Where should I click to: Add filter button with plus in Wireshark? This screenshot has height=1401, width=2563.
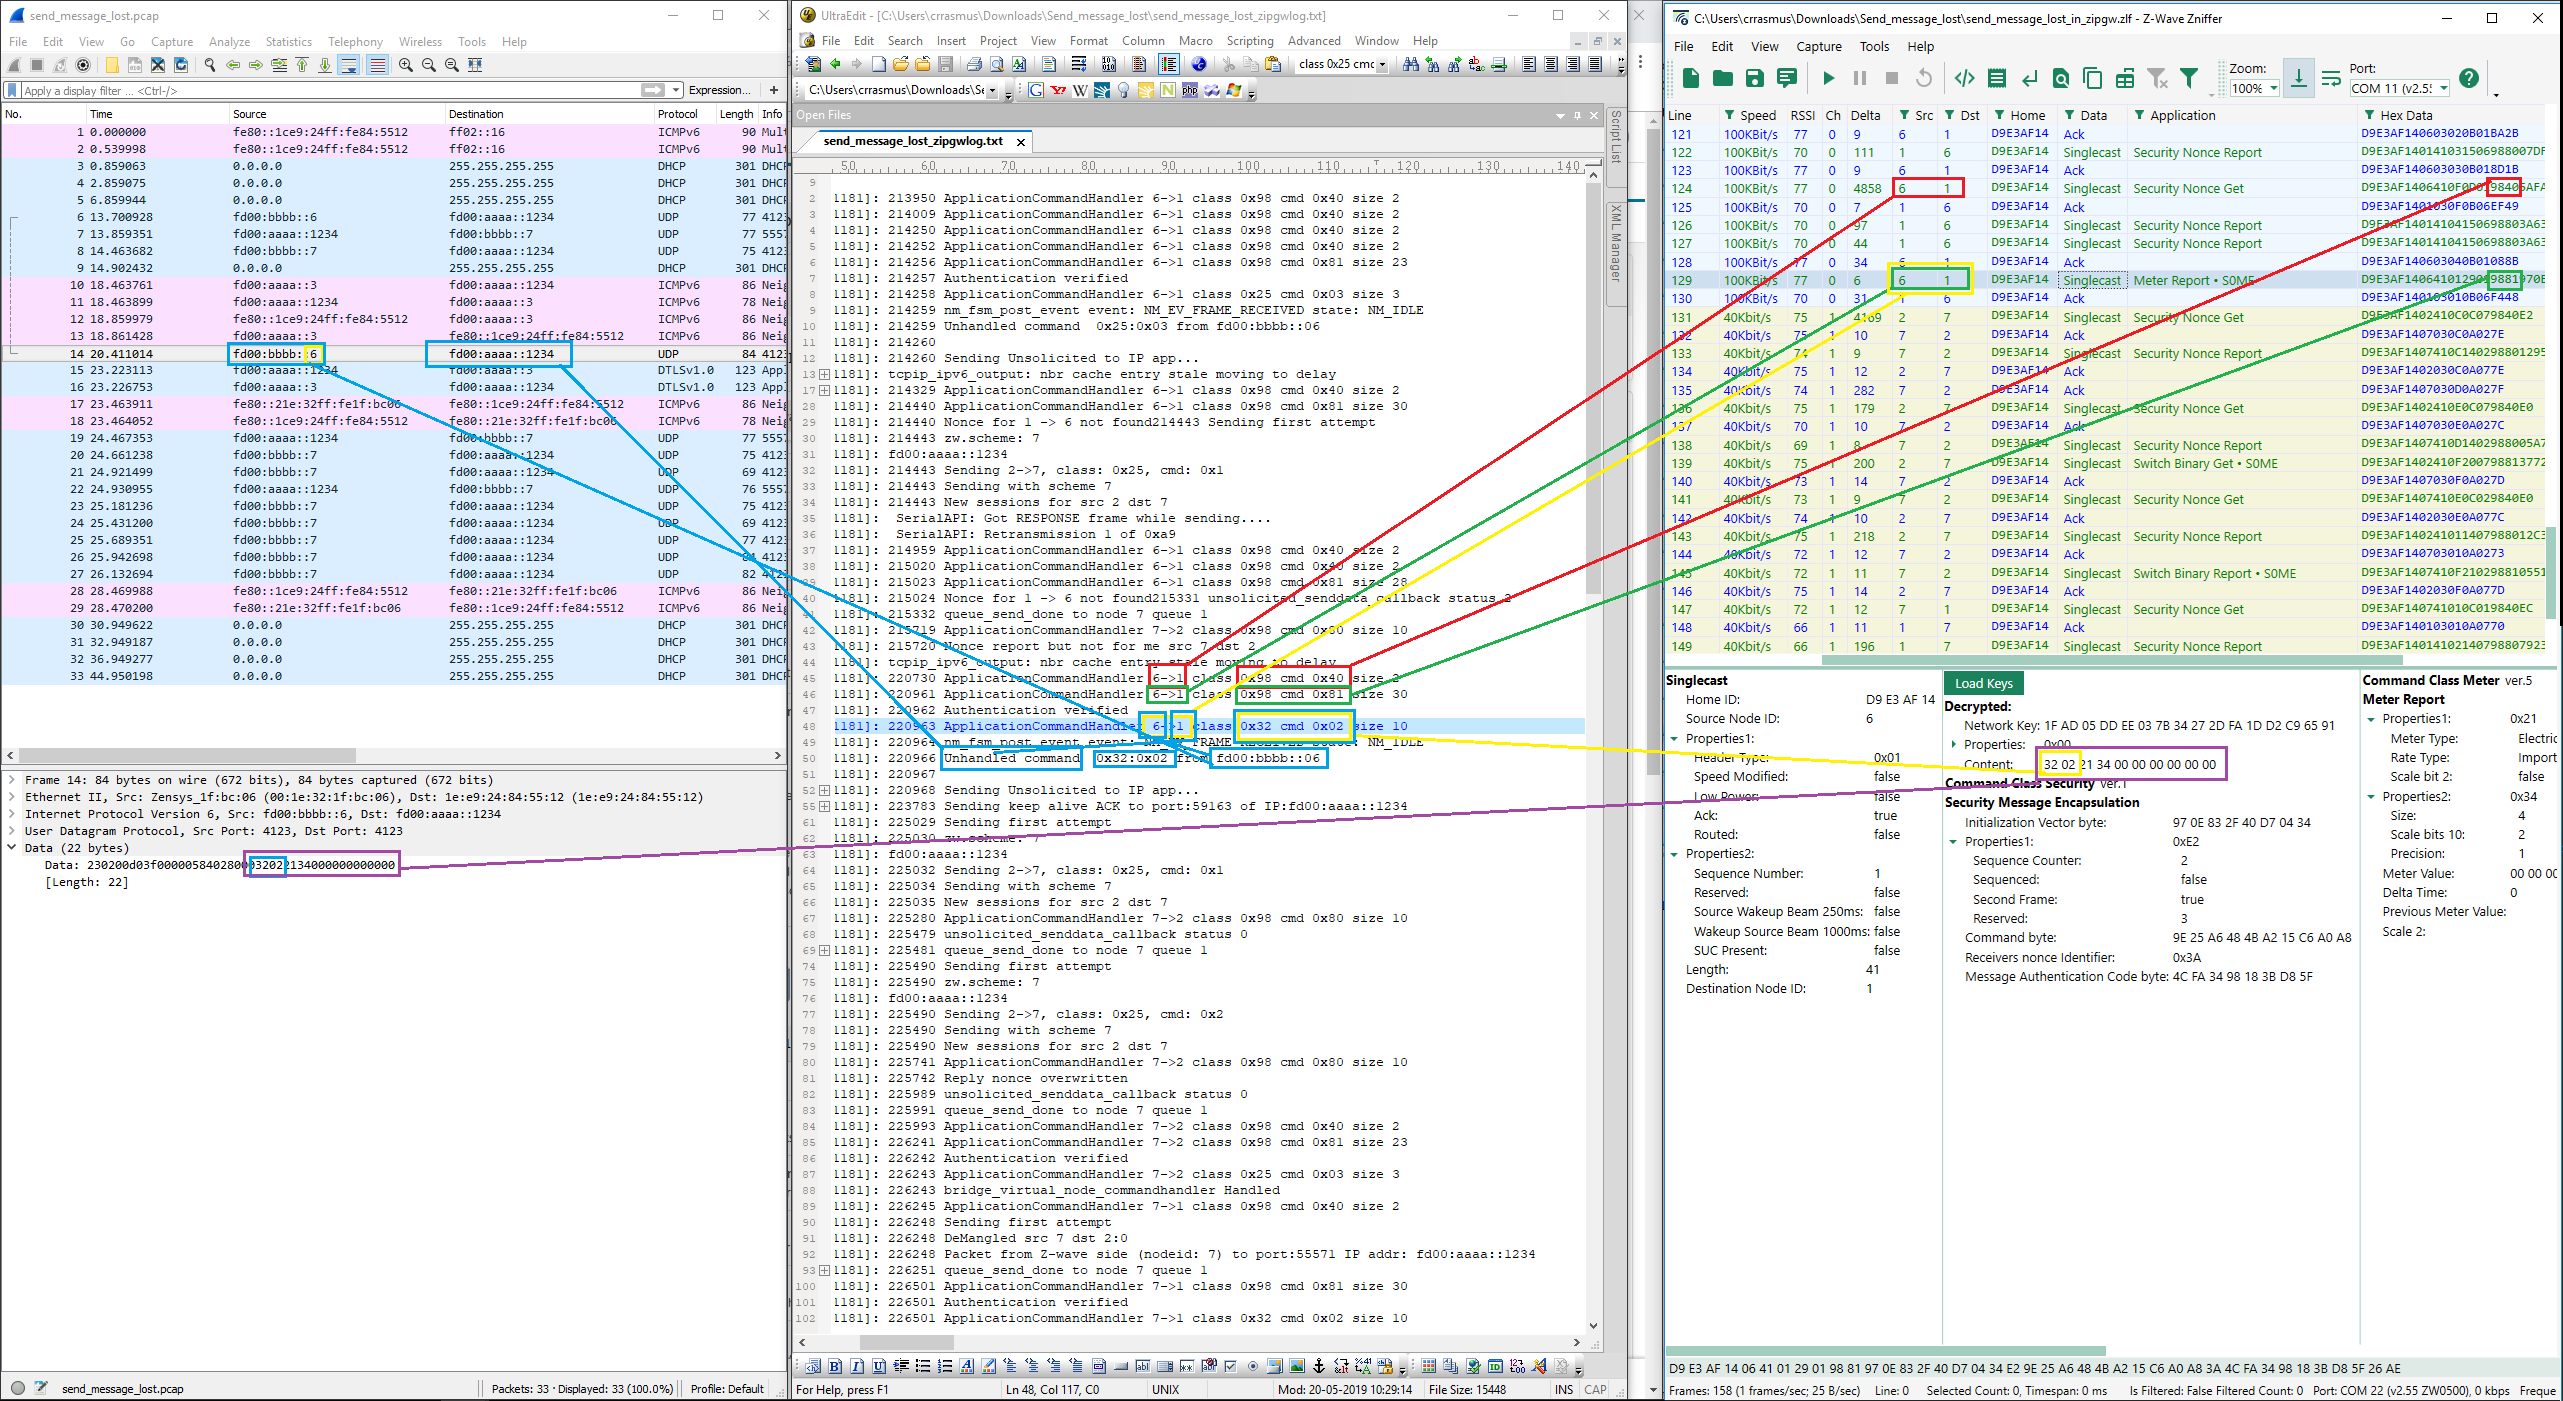tap(773, 90)
